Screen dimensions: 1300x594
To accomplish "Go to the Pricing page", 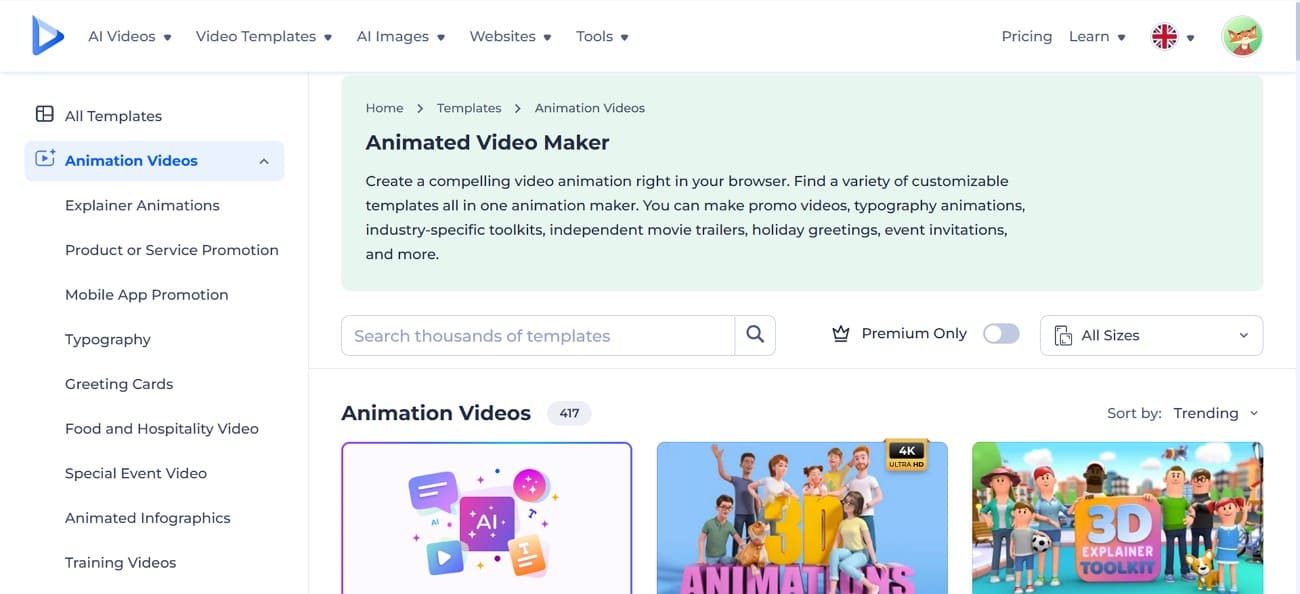I will click(1026, 36).
